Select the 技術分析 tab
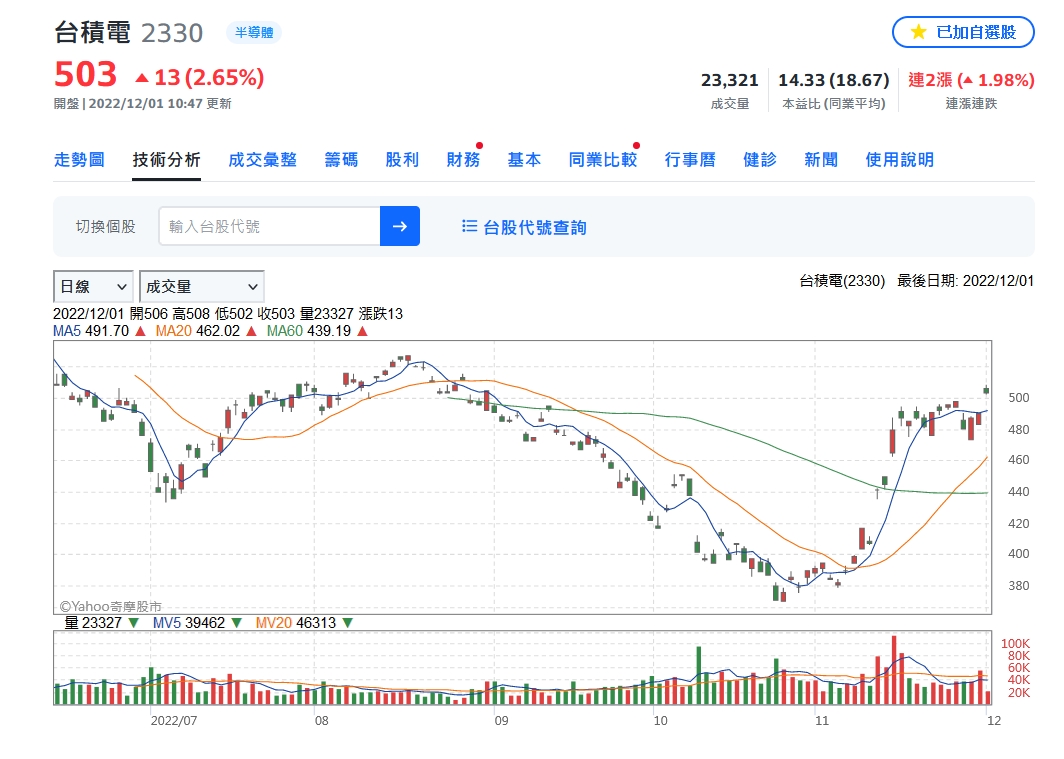1064x759 pixels. tap(166, 159)
